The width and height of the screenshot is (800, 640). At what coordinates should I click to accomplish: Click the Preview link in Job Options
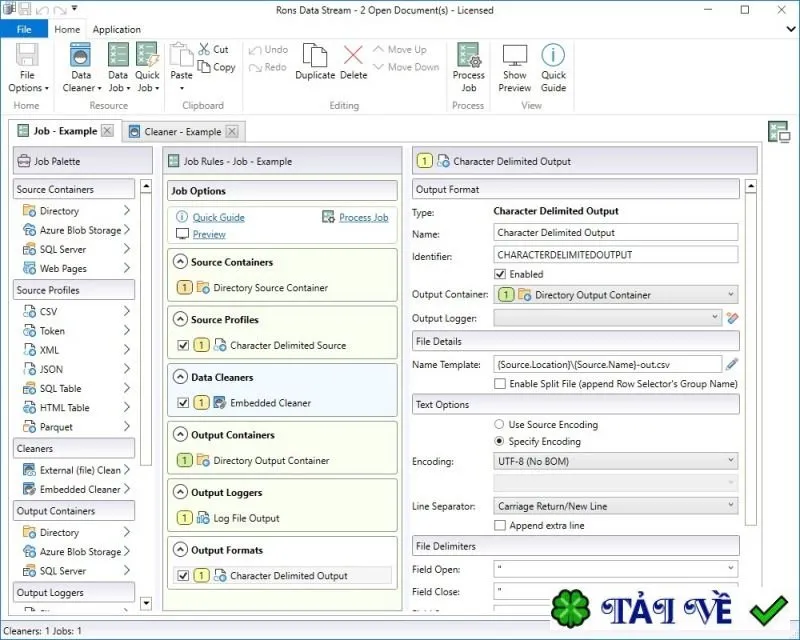209,234
